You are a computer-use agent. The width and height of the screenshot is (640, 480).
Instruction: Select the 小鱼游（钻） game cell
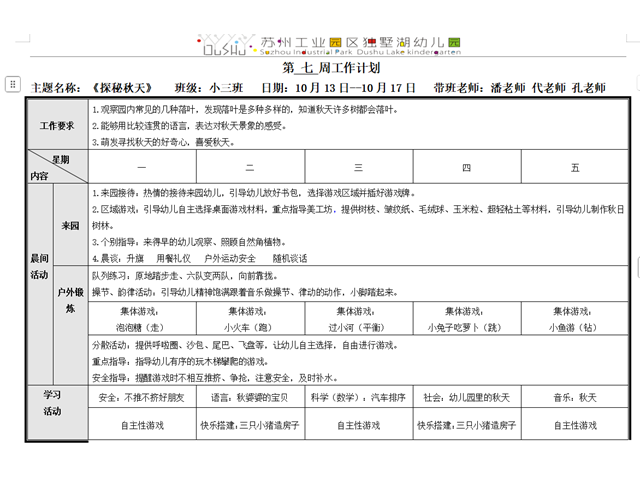[x=574, y=327]
